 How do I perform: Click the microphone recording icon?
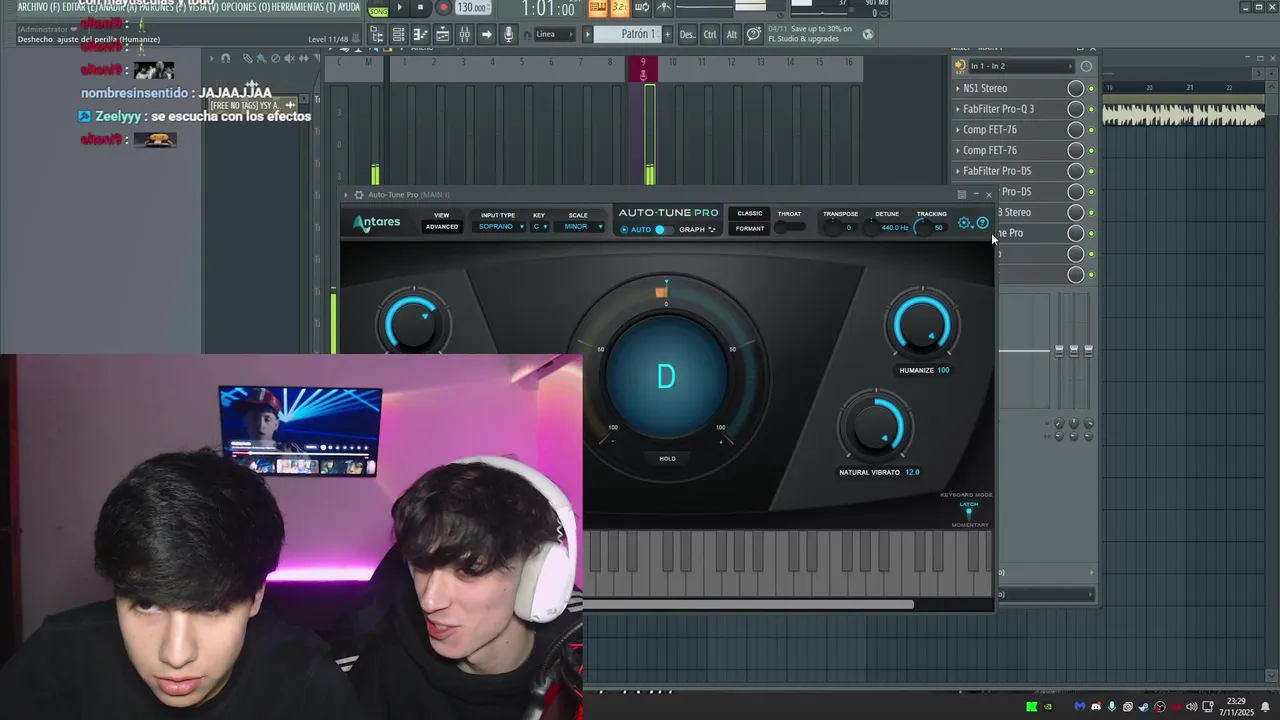(x=509, y=34)
